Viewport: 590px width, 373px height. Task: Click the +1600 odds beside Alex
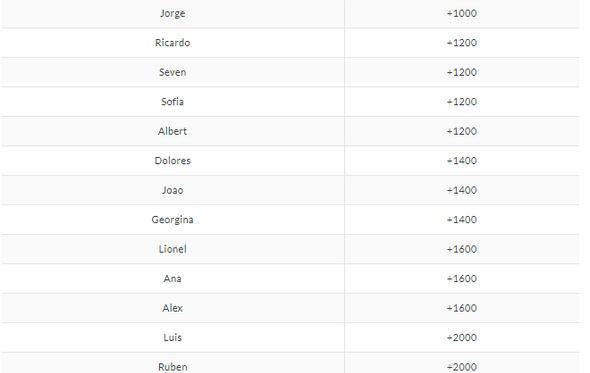(x=462, y=308)
